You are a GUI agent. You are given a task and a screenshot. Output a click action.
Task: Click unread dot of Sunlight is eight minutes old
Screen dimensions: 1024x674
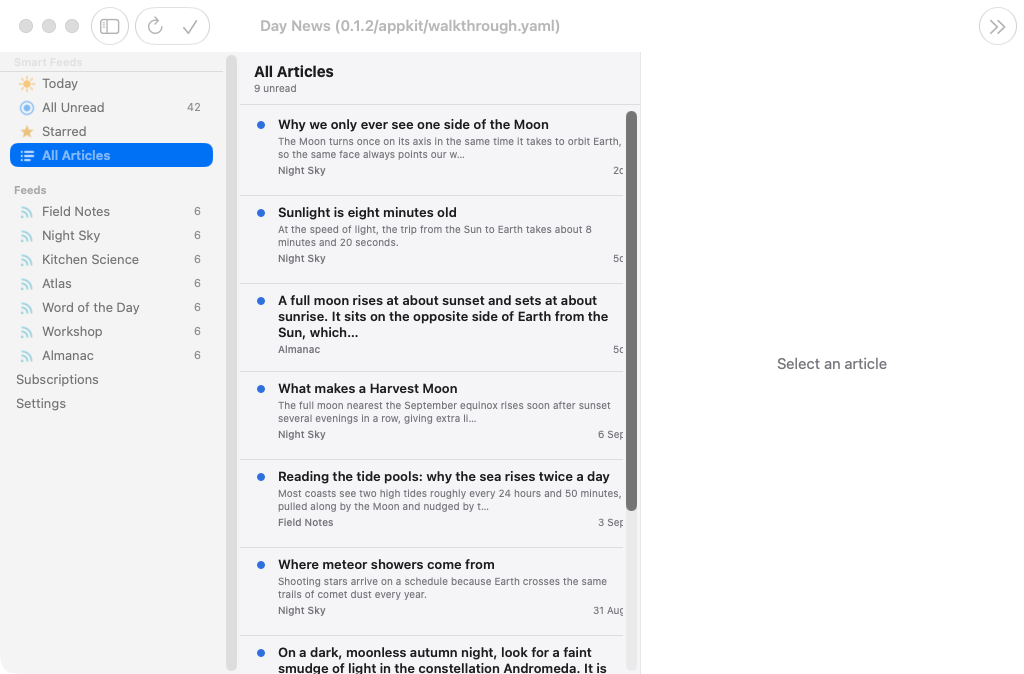click(261, 213)
